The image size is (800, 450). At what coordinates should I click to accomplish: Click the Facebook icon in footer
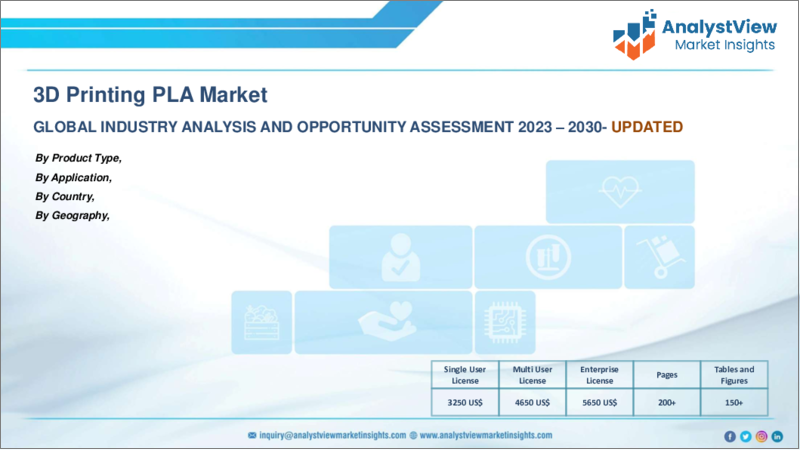click(x=730, y=436)
